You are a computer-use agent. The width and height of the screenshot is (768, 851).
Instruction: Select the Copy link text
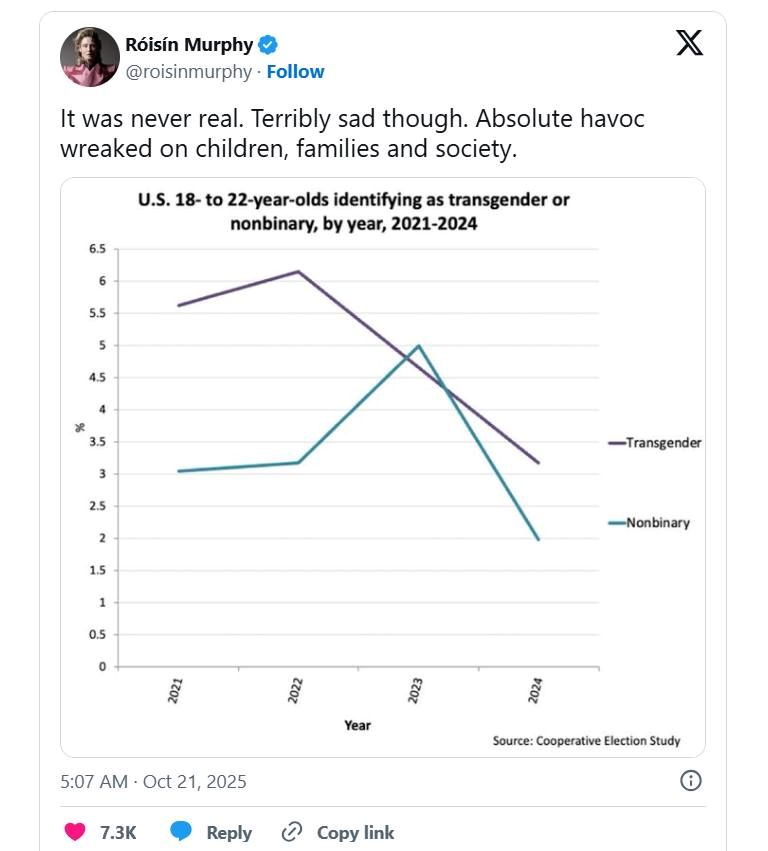click(x=354, y=832)
